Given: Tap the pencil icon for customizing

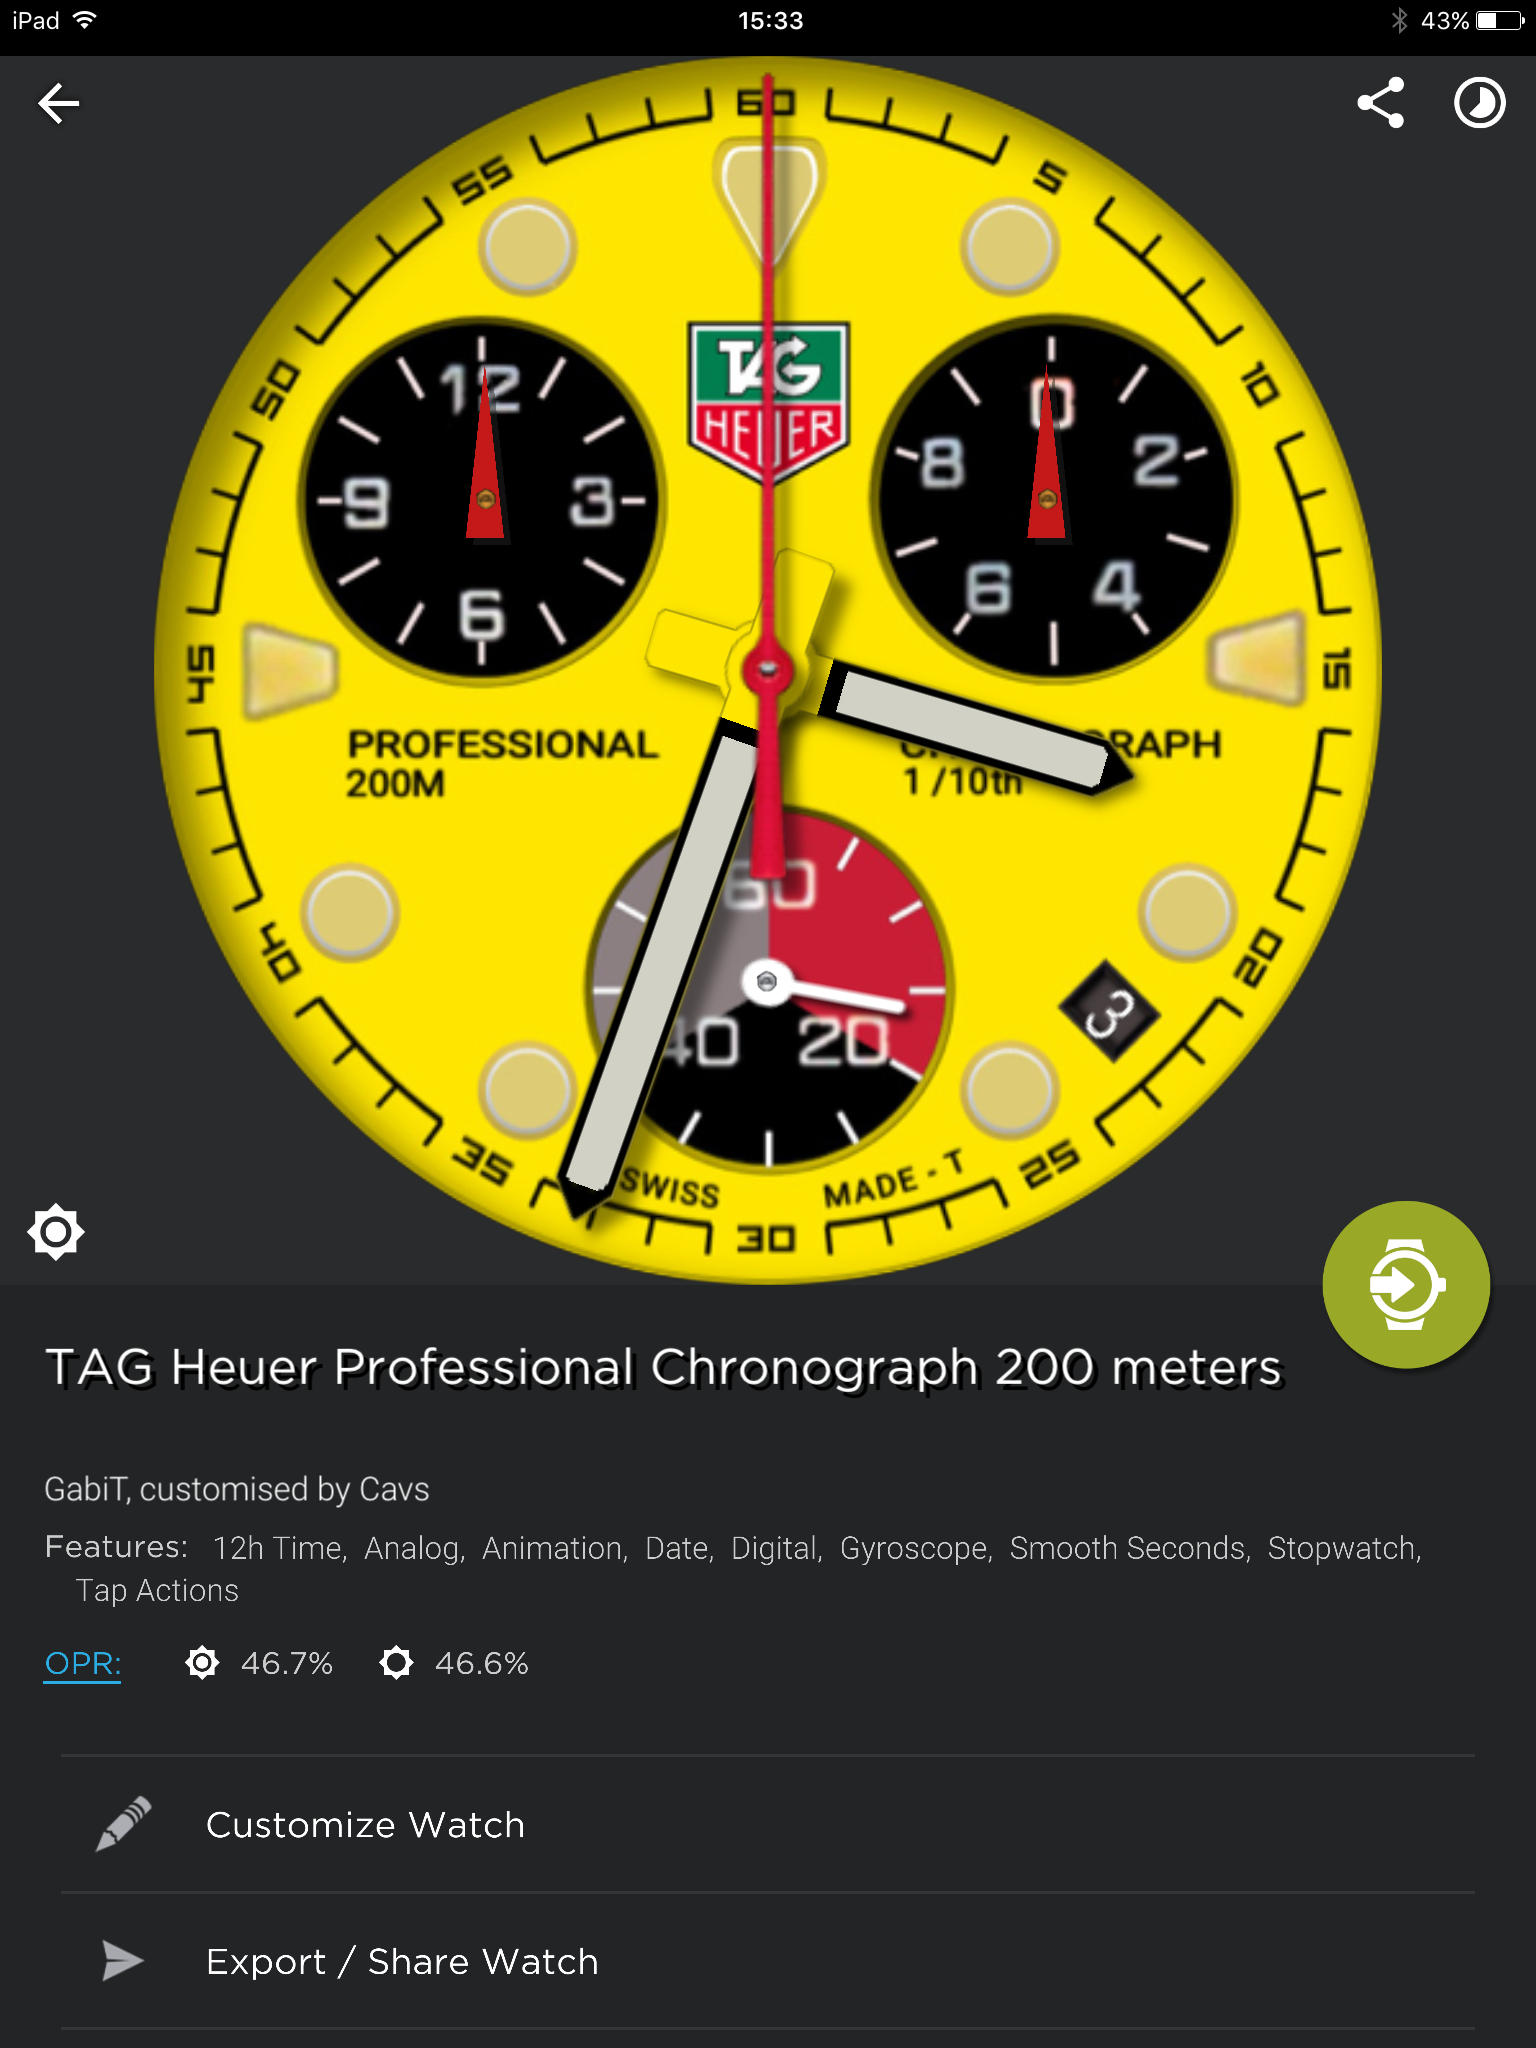Looking at the screenshot, I should [x=123, y=1824].
